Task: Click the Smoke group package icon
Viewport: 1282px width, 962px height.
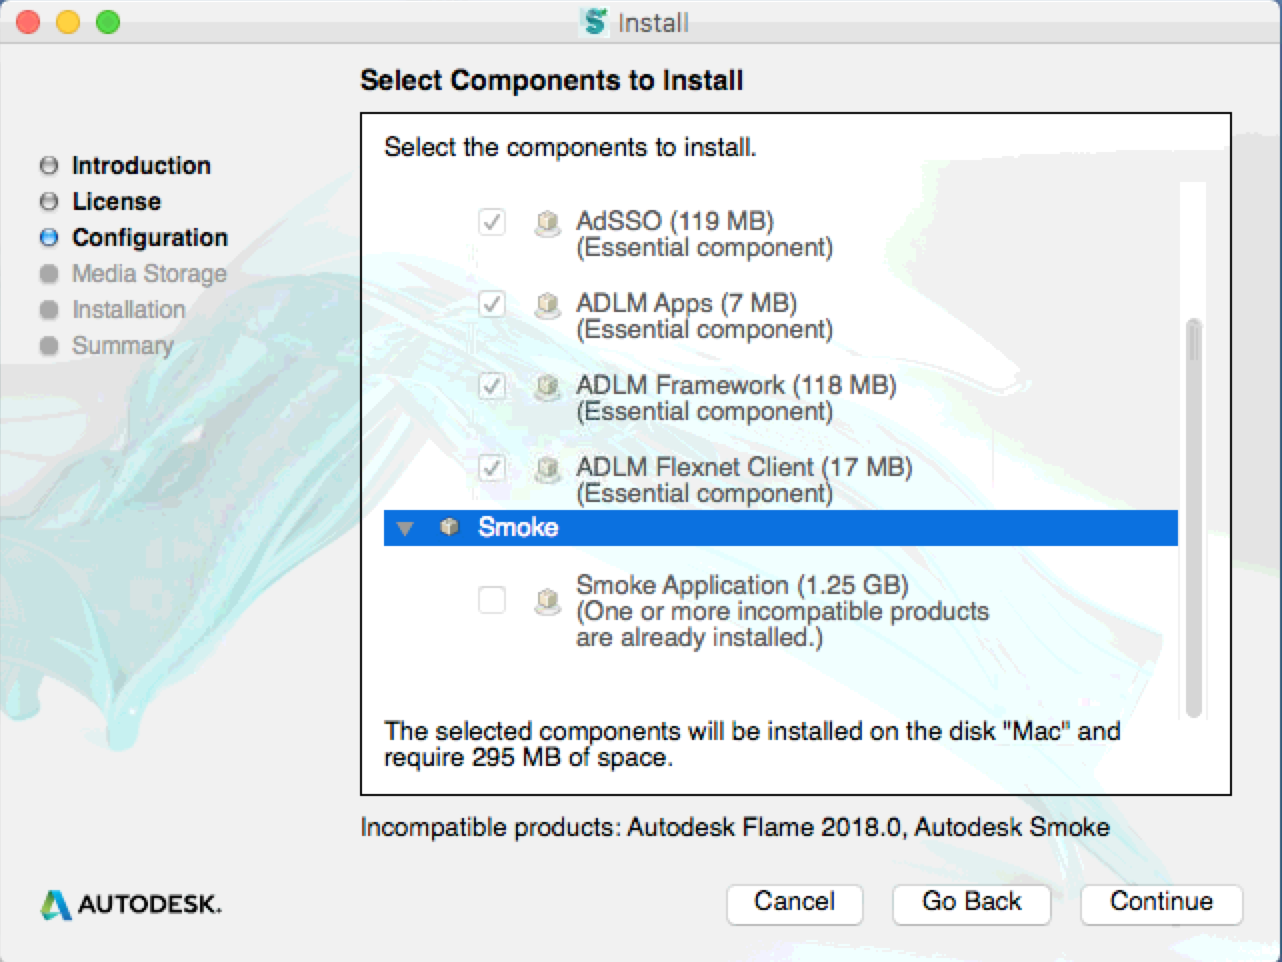Action: click(x=450, y=527)
